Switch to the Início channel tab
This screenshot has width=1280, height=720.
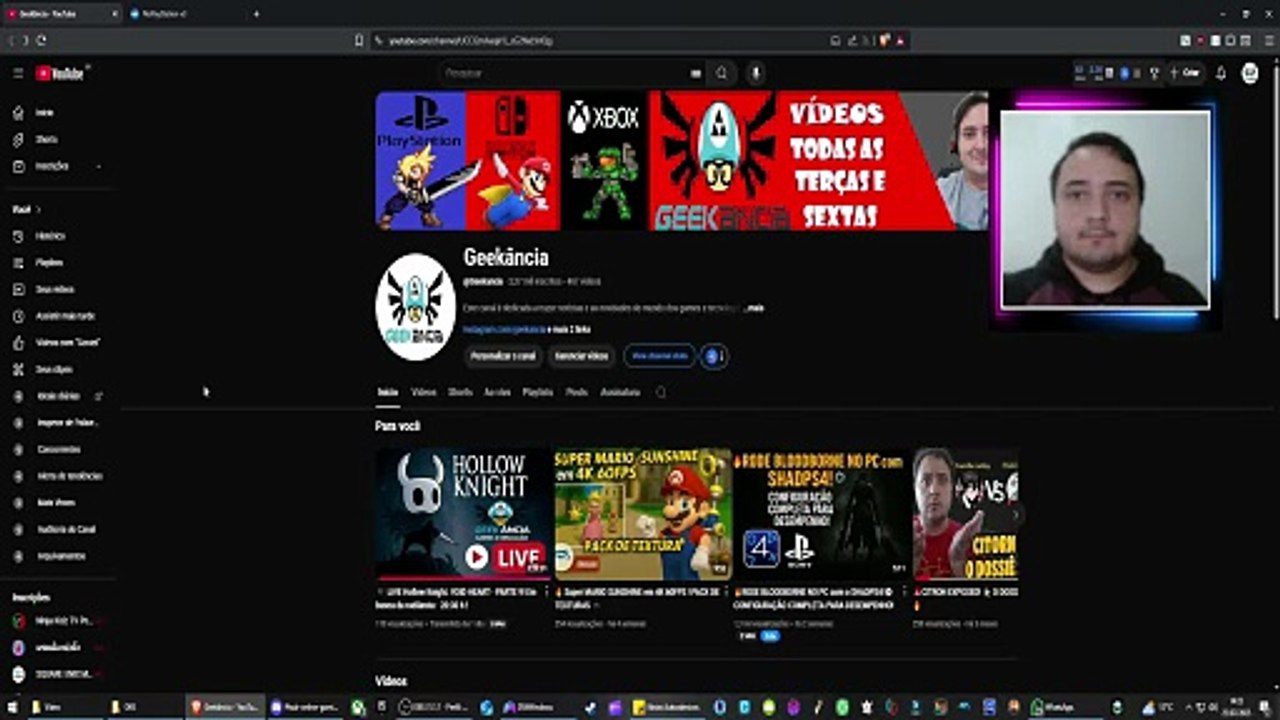[x=387, y=393]
